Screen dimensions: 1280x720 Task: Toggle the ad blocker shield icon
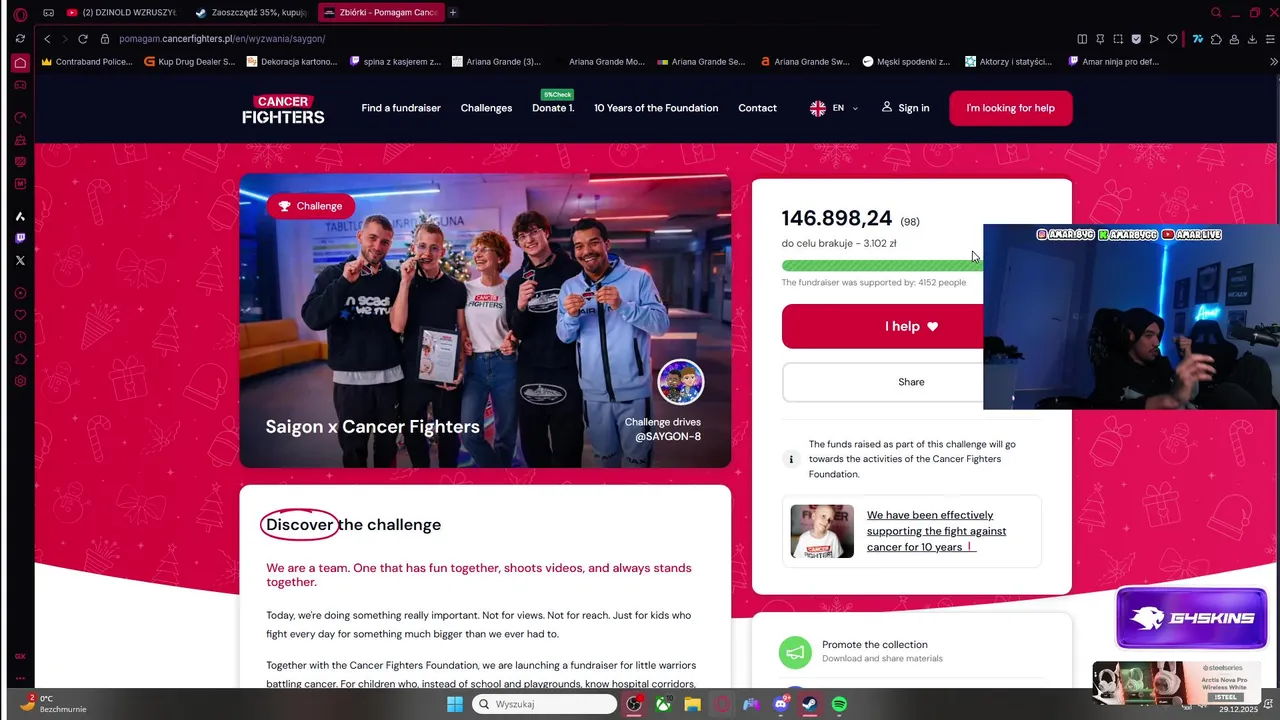click(1136, 39)
